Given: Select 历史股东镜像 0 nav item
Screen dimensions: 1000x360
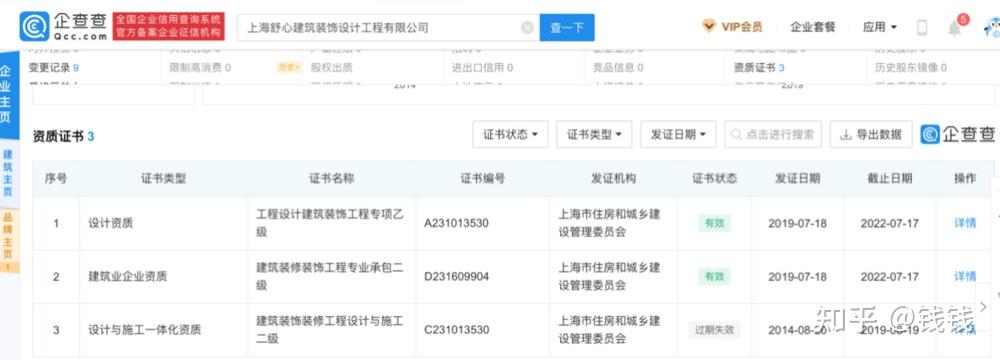Looking at the screenshot, I should pos(911,68).
